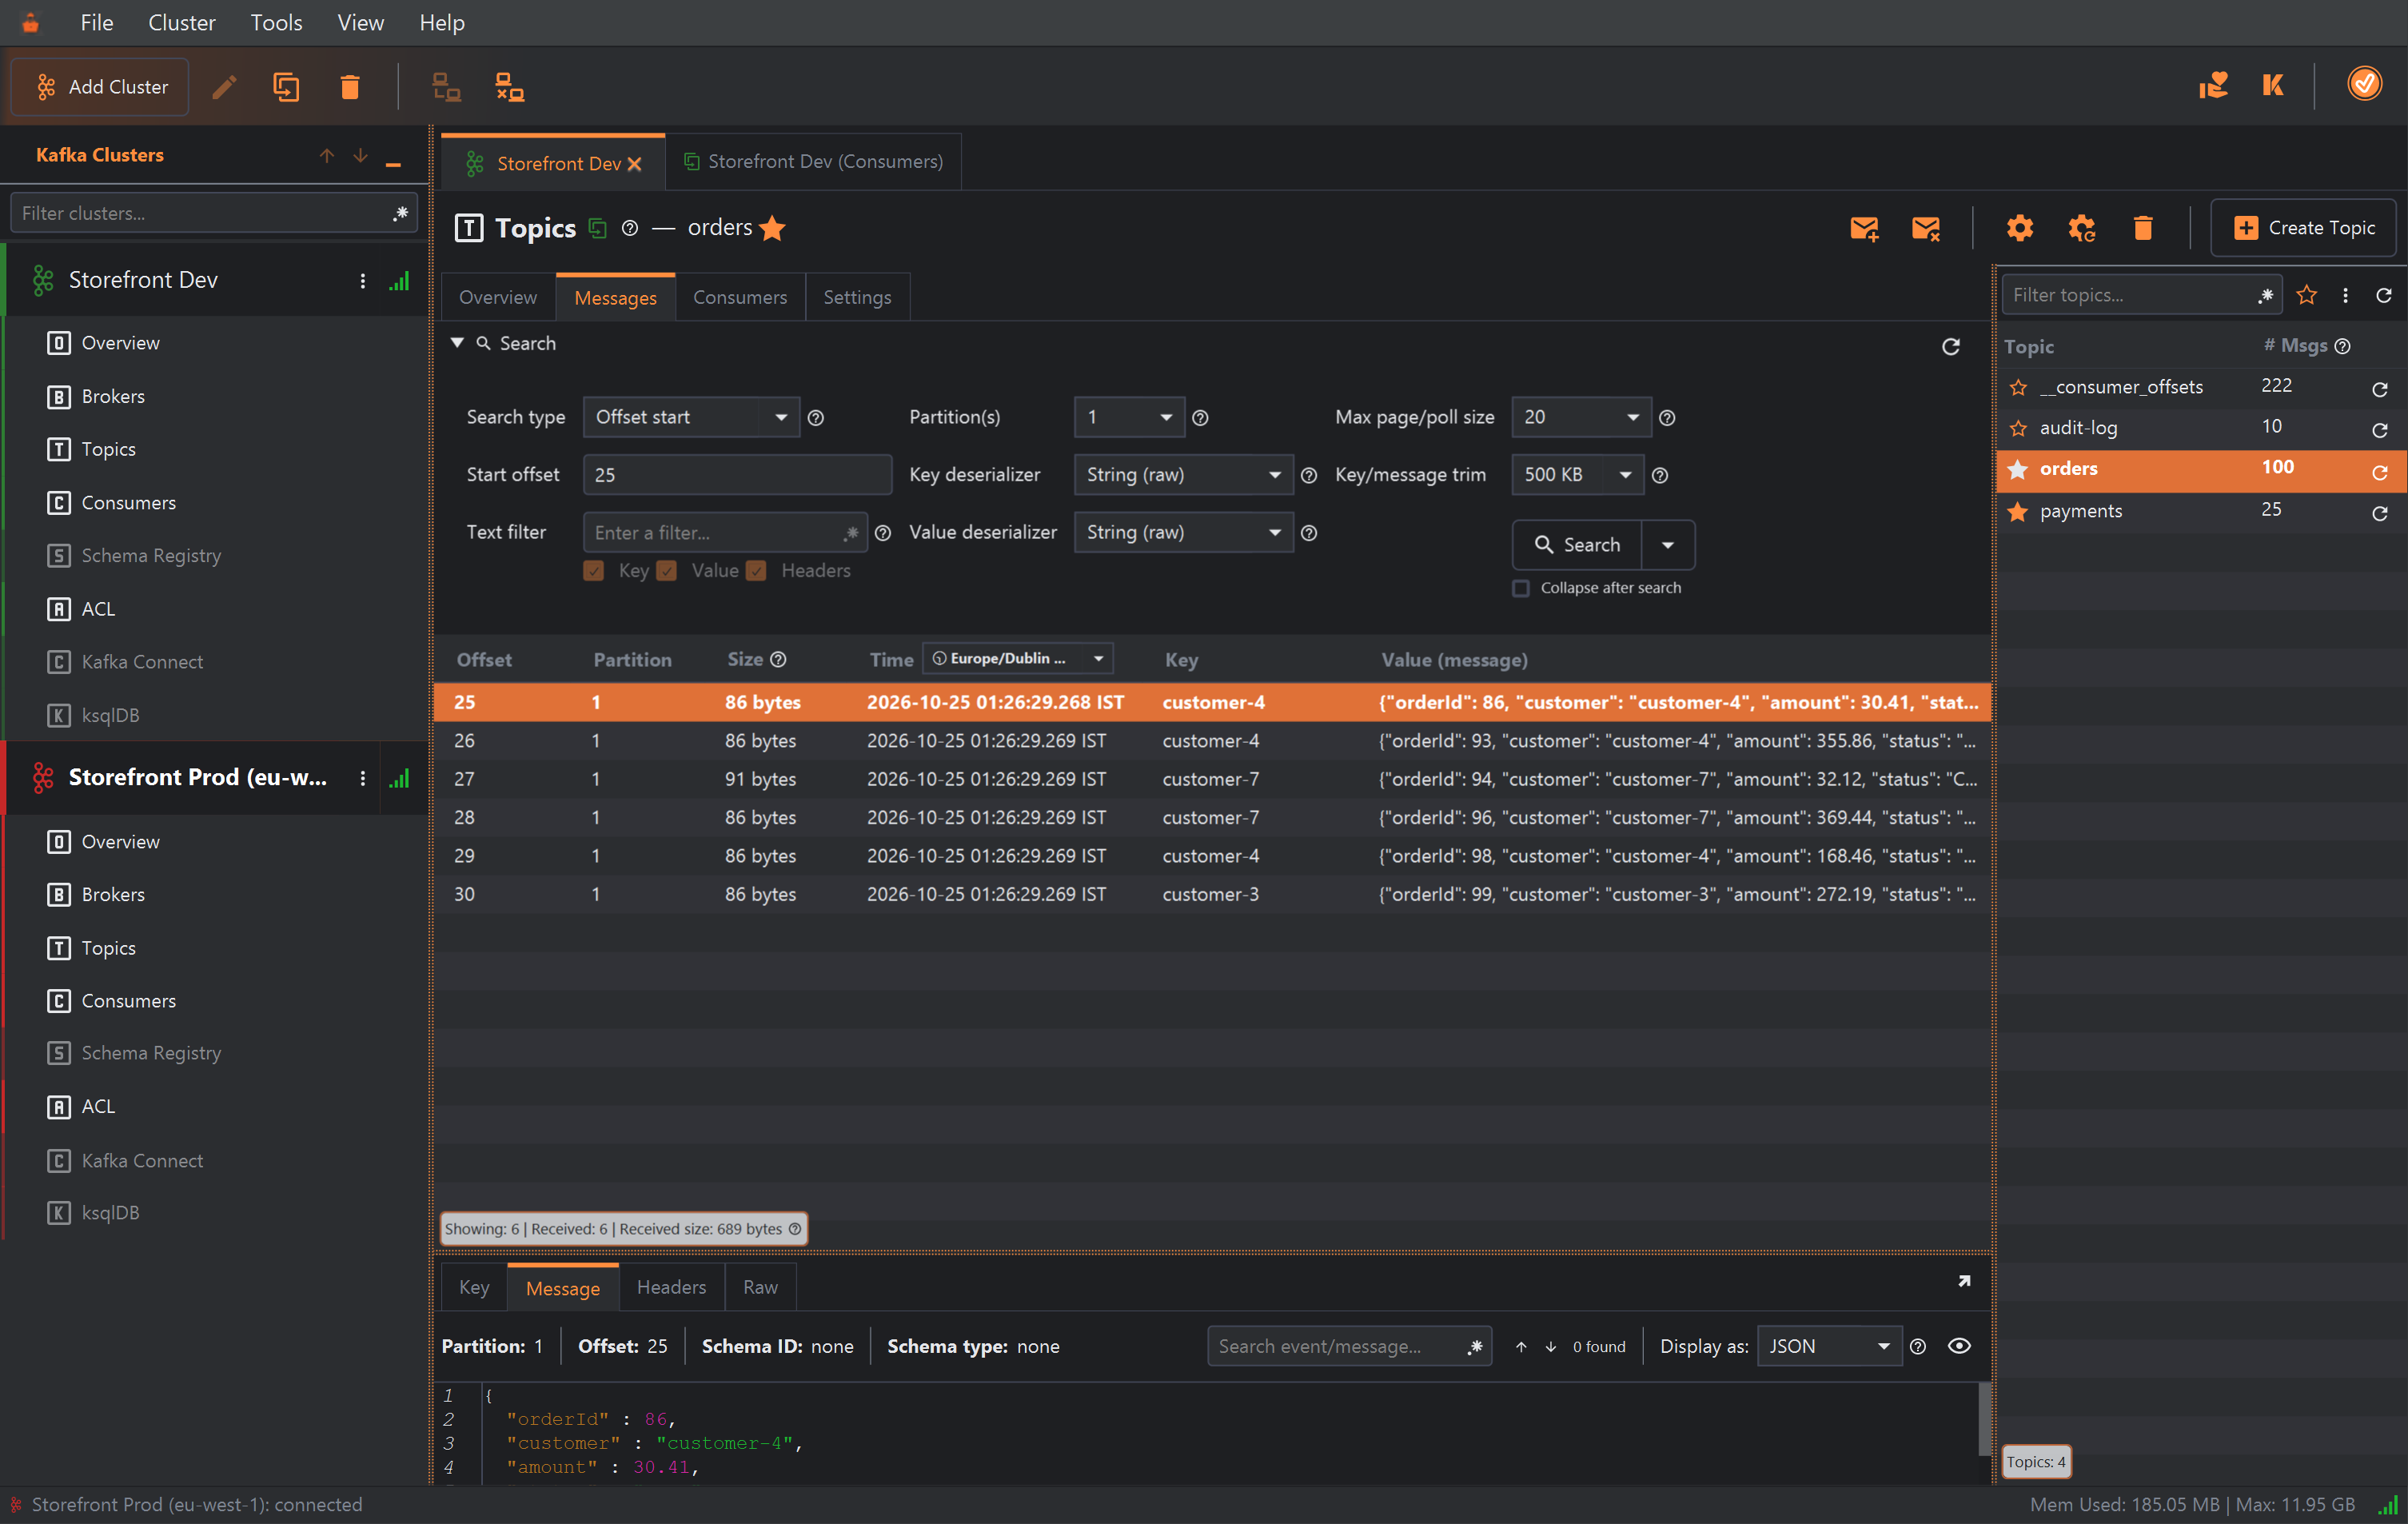Open the Partition(s) dropdown
This screenshot has height=1524, width=2408.
[1129, 417]
